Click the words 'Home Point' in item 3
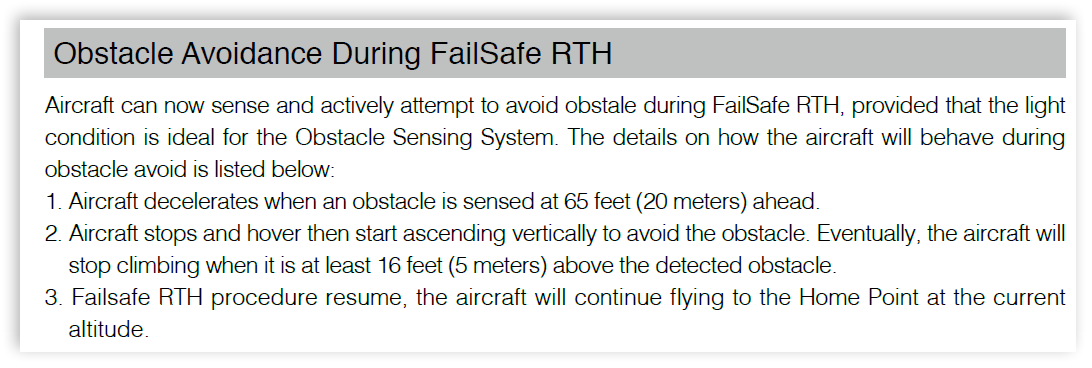The width and height of the screenshot is (1092, 368). tap(849, 298)
